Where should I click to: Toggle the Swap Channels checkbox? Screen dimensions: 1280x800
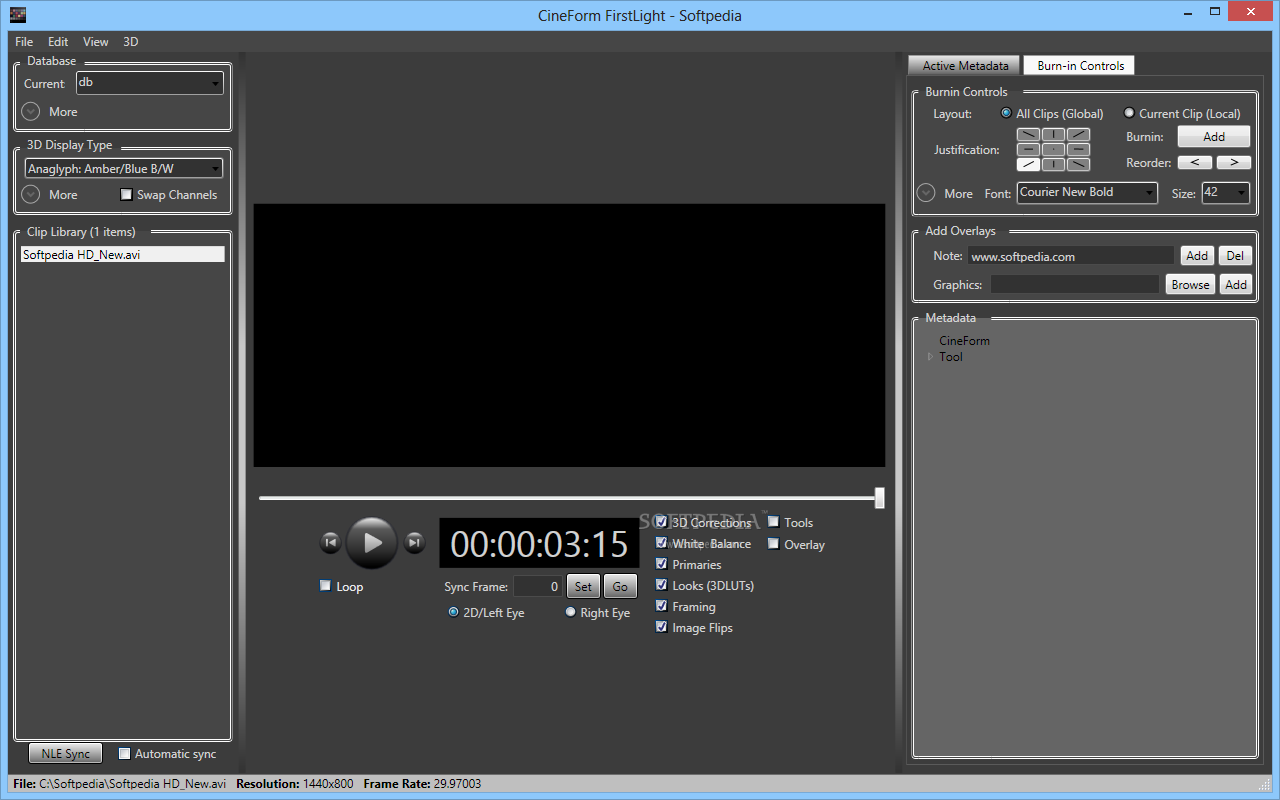point(126,194)
